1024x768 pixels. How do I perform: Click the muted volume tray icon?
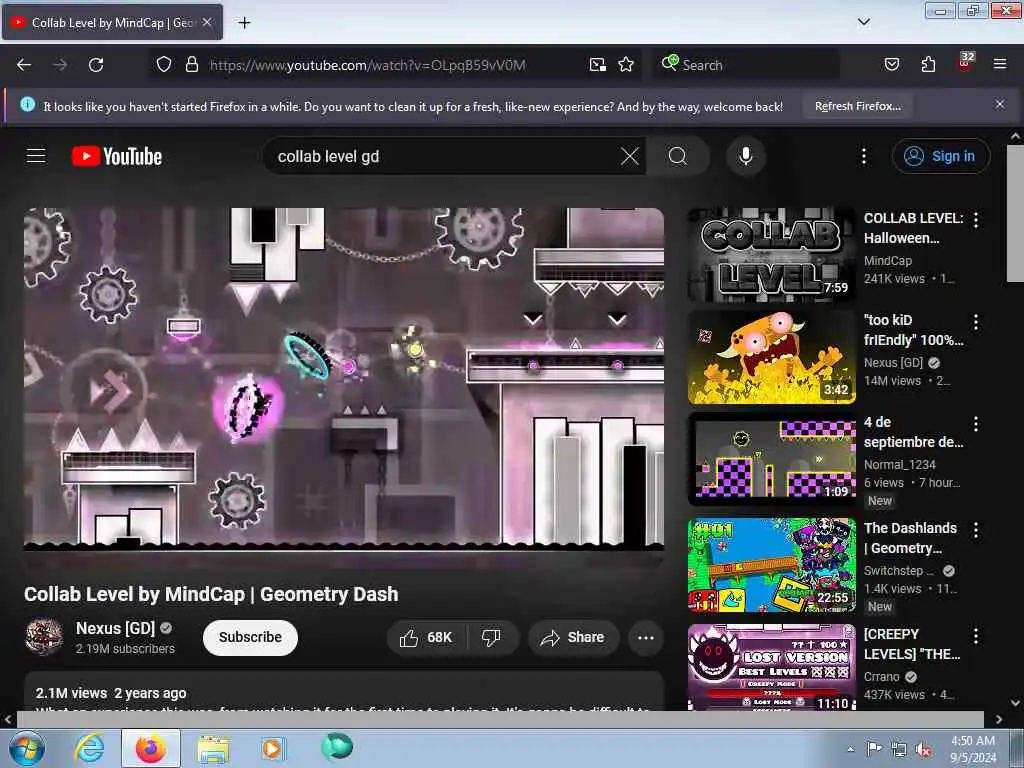coord(923,750)
